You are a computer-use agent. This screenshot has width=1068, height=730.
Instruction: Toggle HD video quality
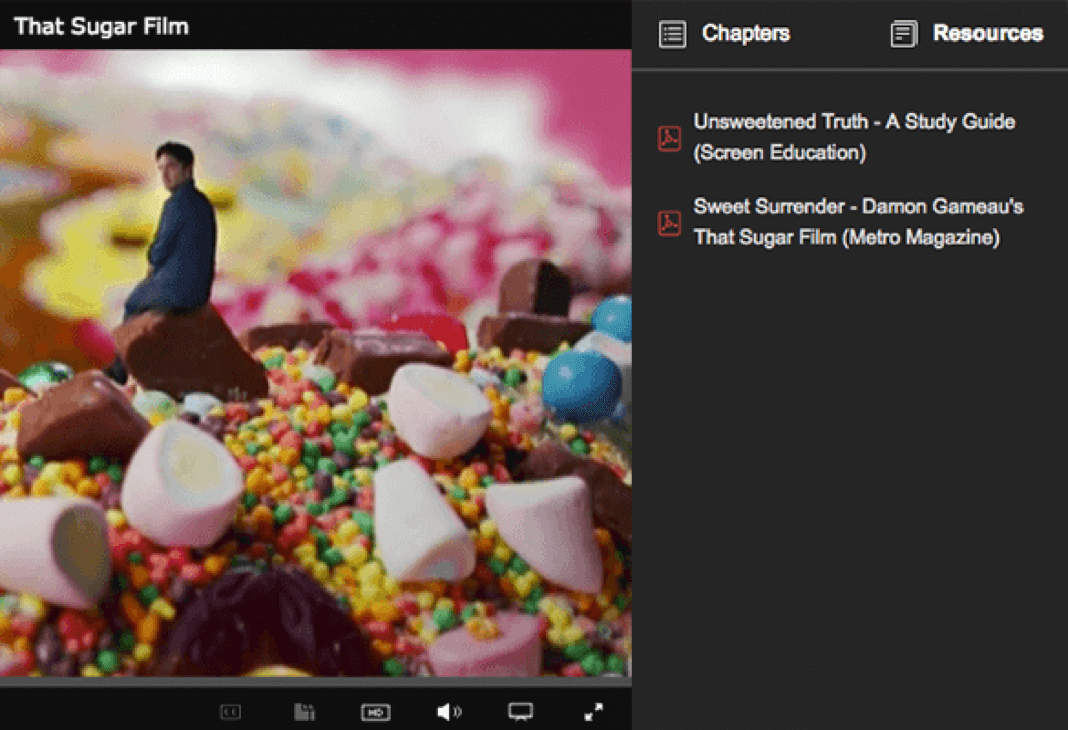375,712
